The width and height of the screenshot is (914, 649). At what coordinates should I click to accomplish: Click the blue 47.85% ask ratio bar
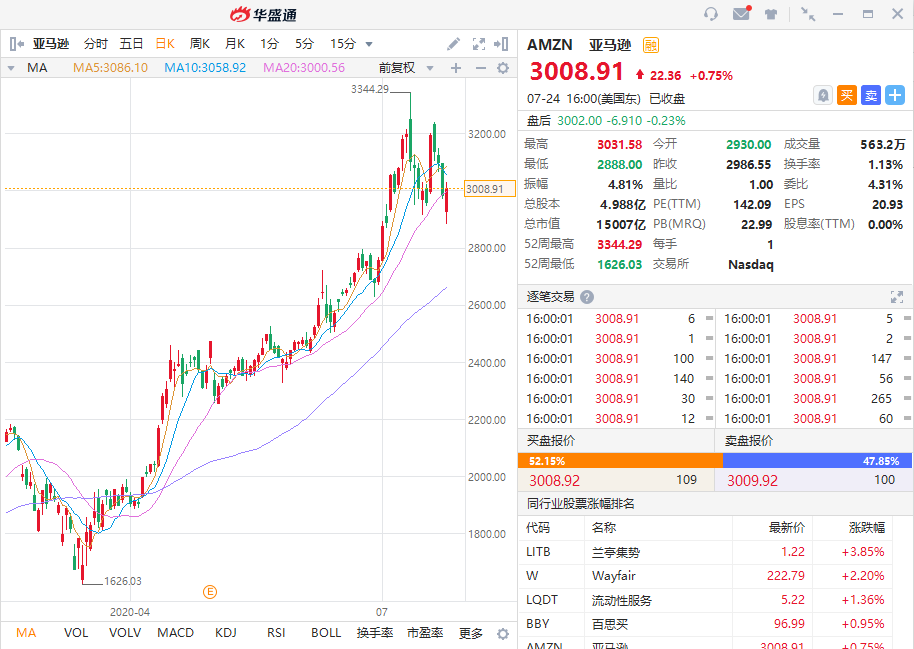[817, 461]
